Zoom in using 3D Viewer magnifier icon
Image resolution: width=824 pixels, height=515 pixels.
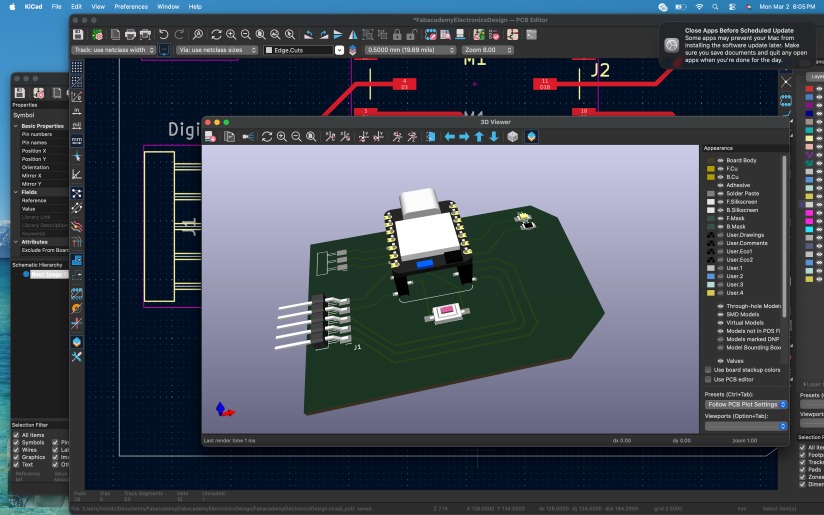282,136
